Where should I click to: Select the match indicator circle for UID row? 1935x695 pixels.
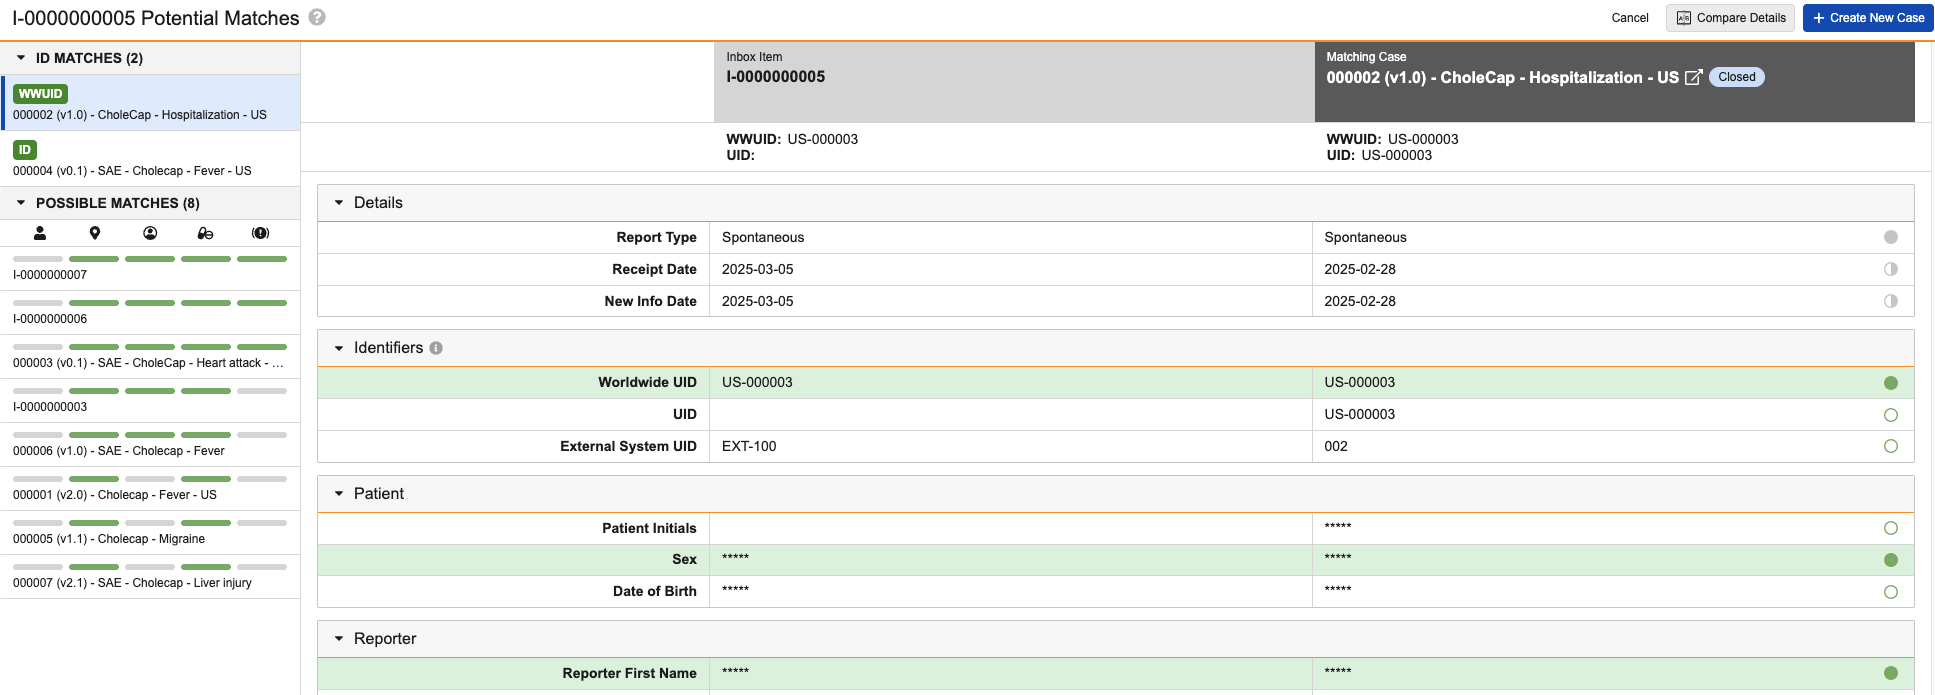pyautogui.click(x=1890, y=415)
